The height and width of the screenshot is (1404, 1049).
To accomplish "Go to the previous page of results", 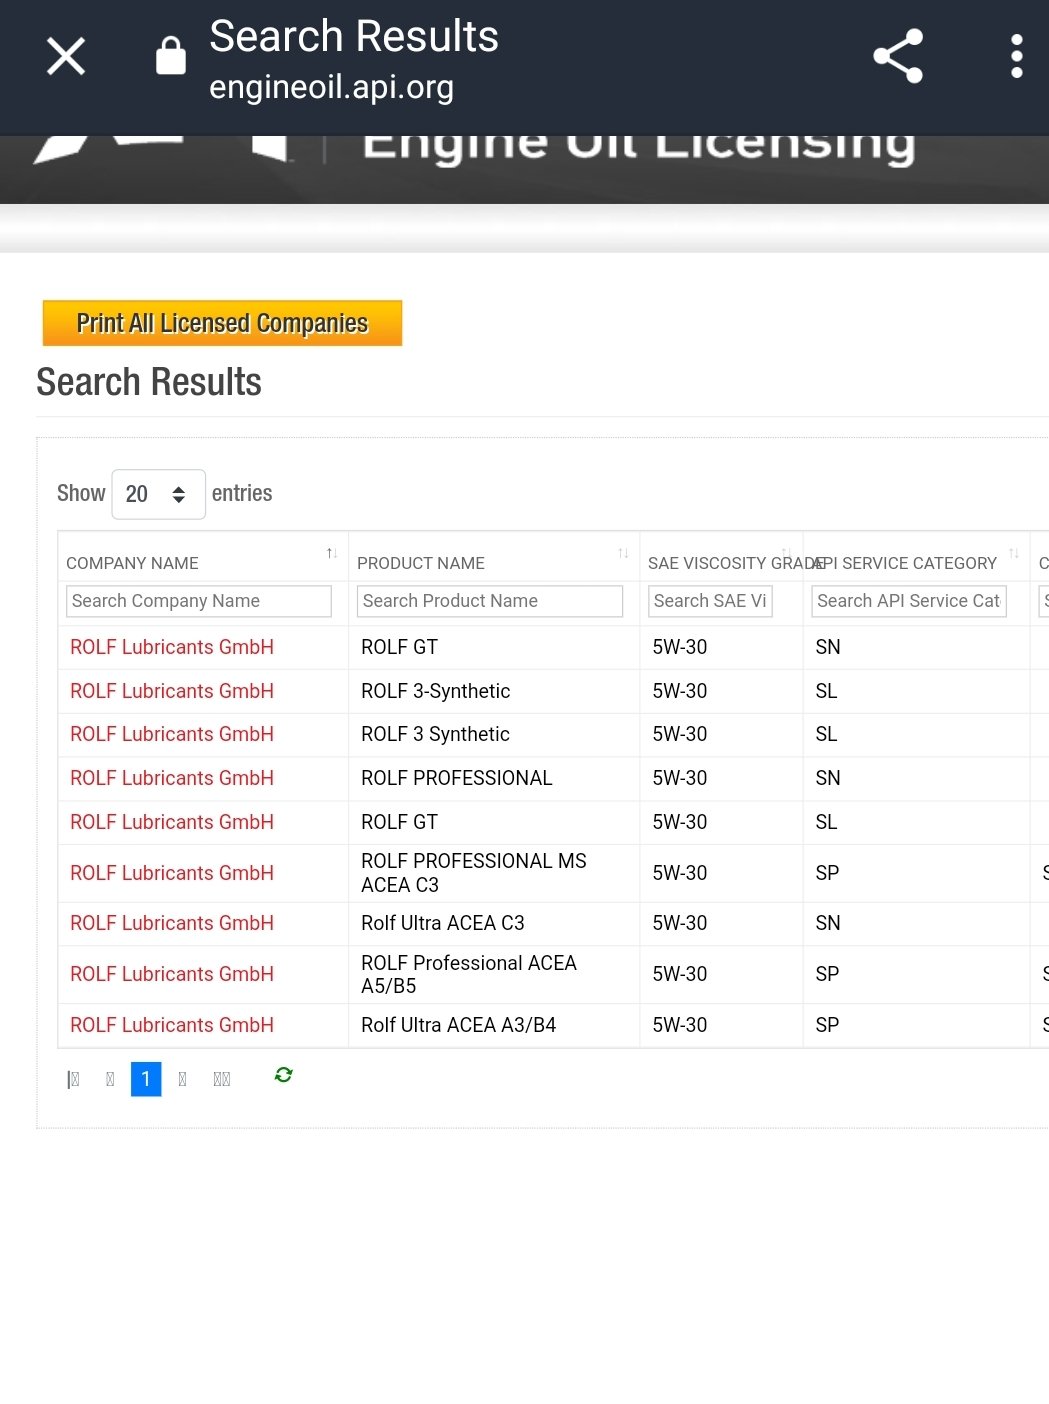I will tap(110, 1079).
